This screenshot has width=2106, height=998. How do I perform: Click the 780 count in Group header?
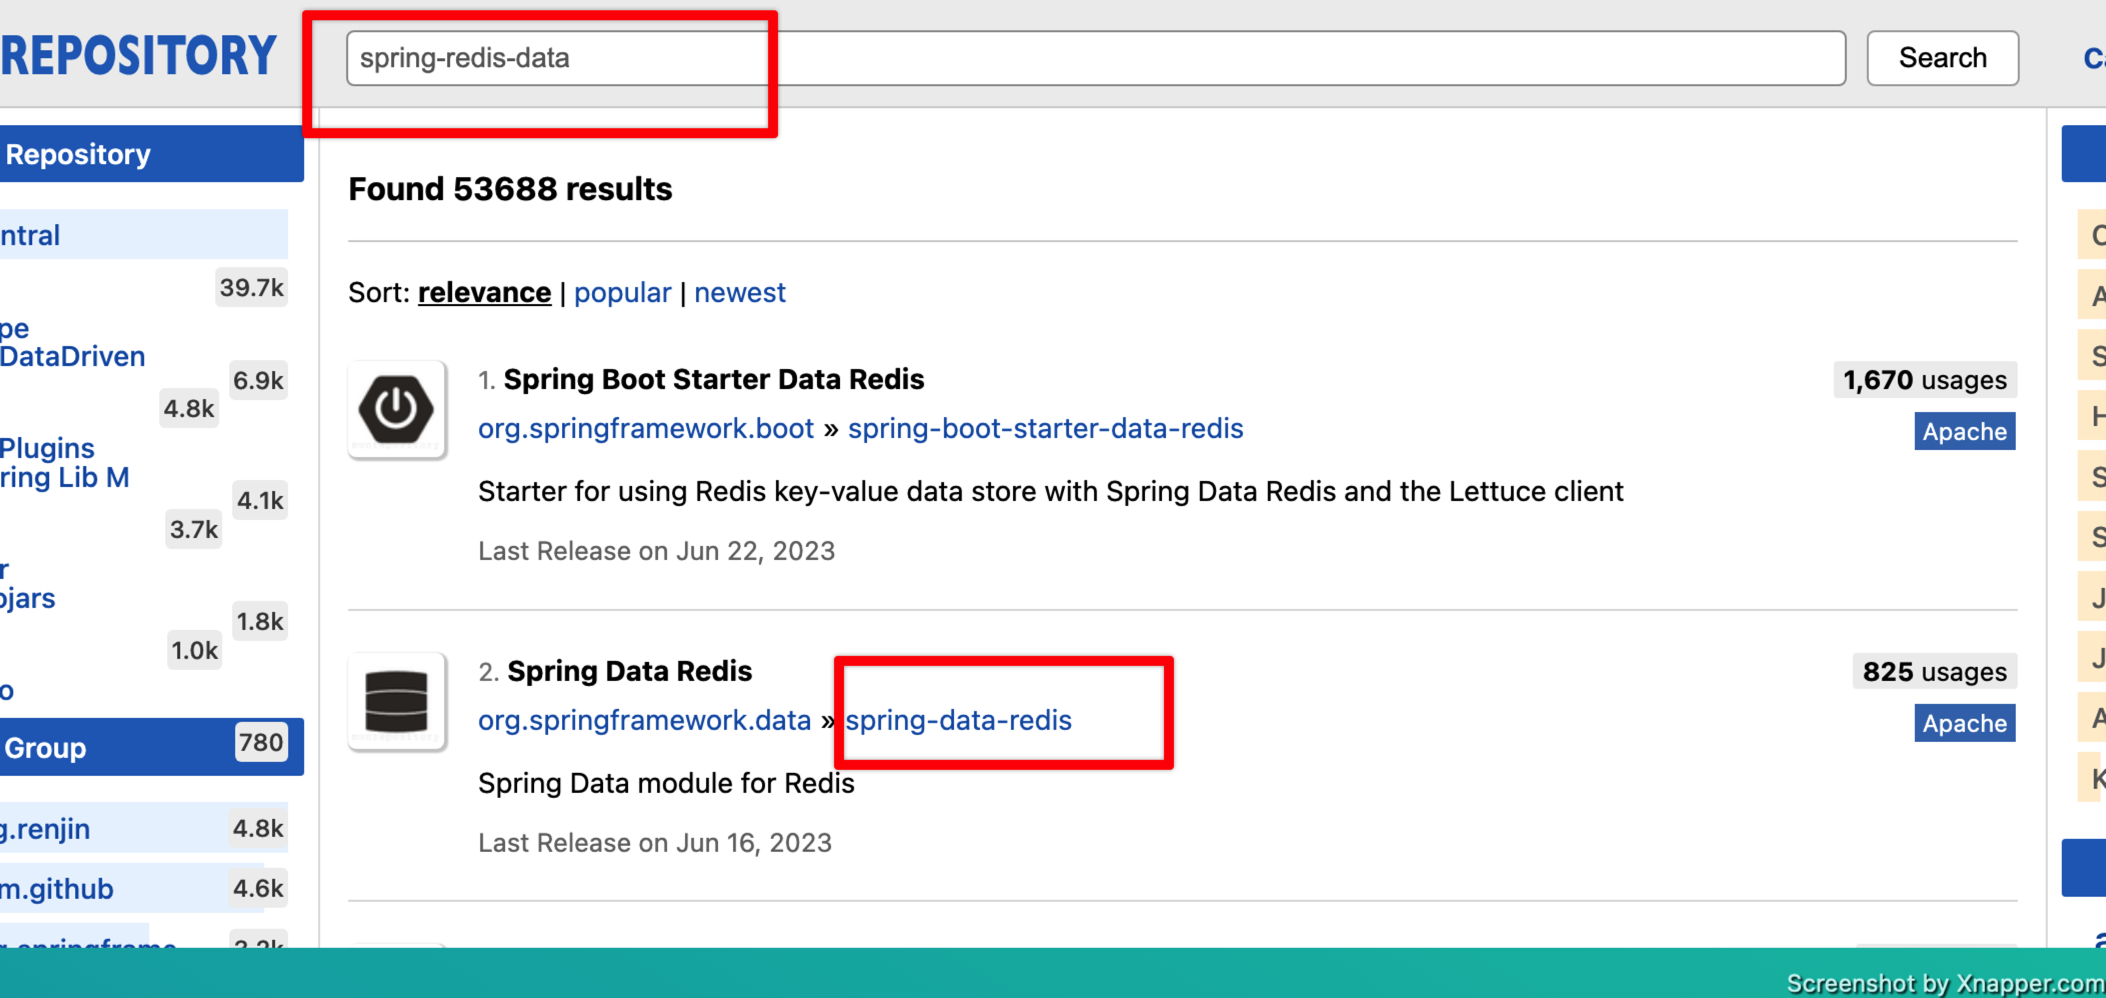tap(261, 743)
